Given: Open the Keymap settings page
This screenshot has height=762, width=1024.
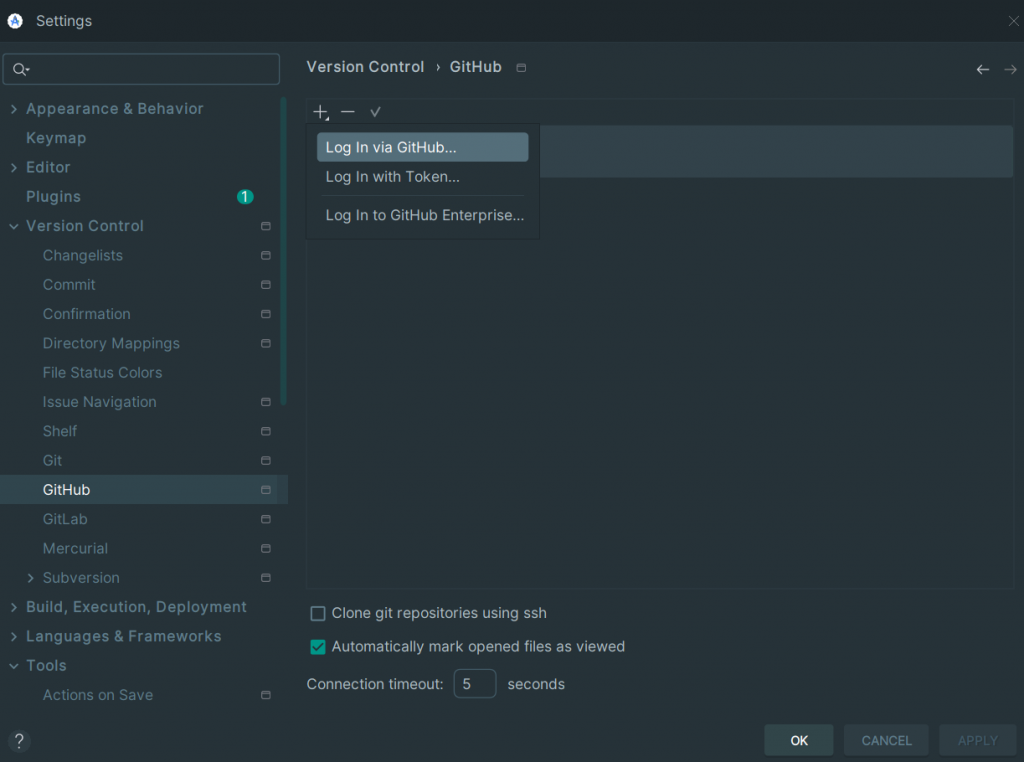Looking at the screenshot, I should 56,138.
